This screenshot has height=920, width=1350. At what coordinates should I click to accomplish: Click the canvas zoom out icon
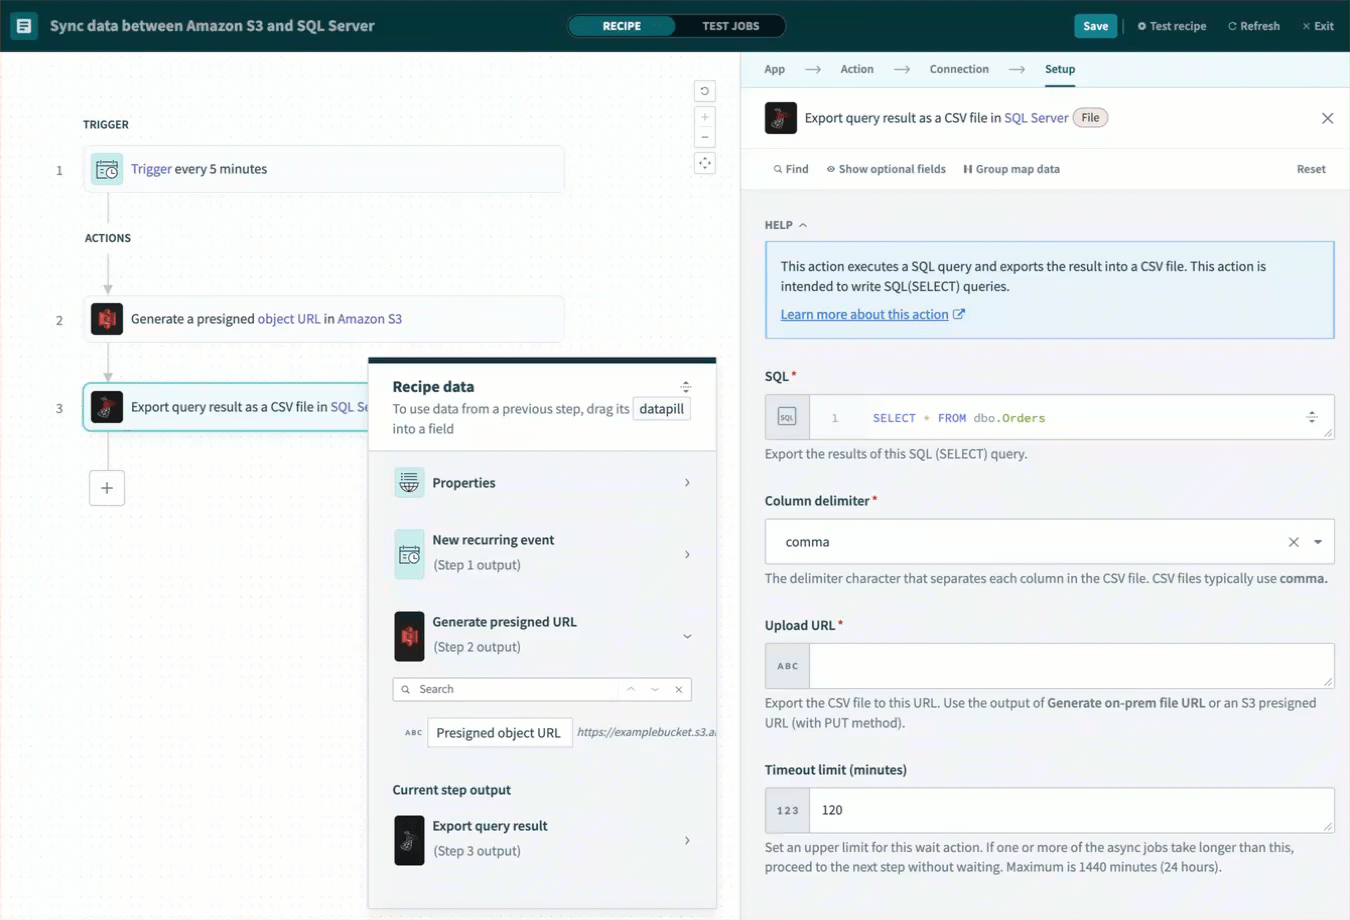pyautogui.click(x=705, y=138)
